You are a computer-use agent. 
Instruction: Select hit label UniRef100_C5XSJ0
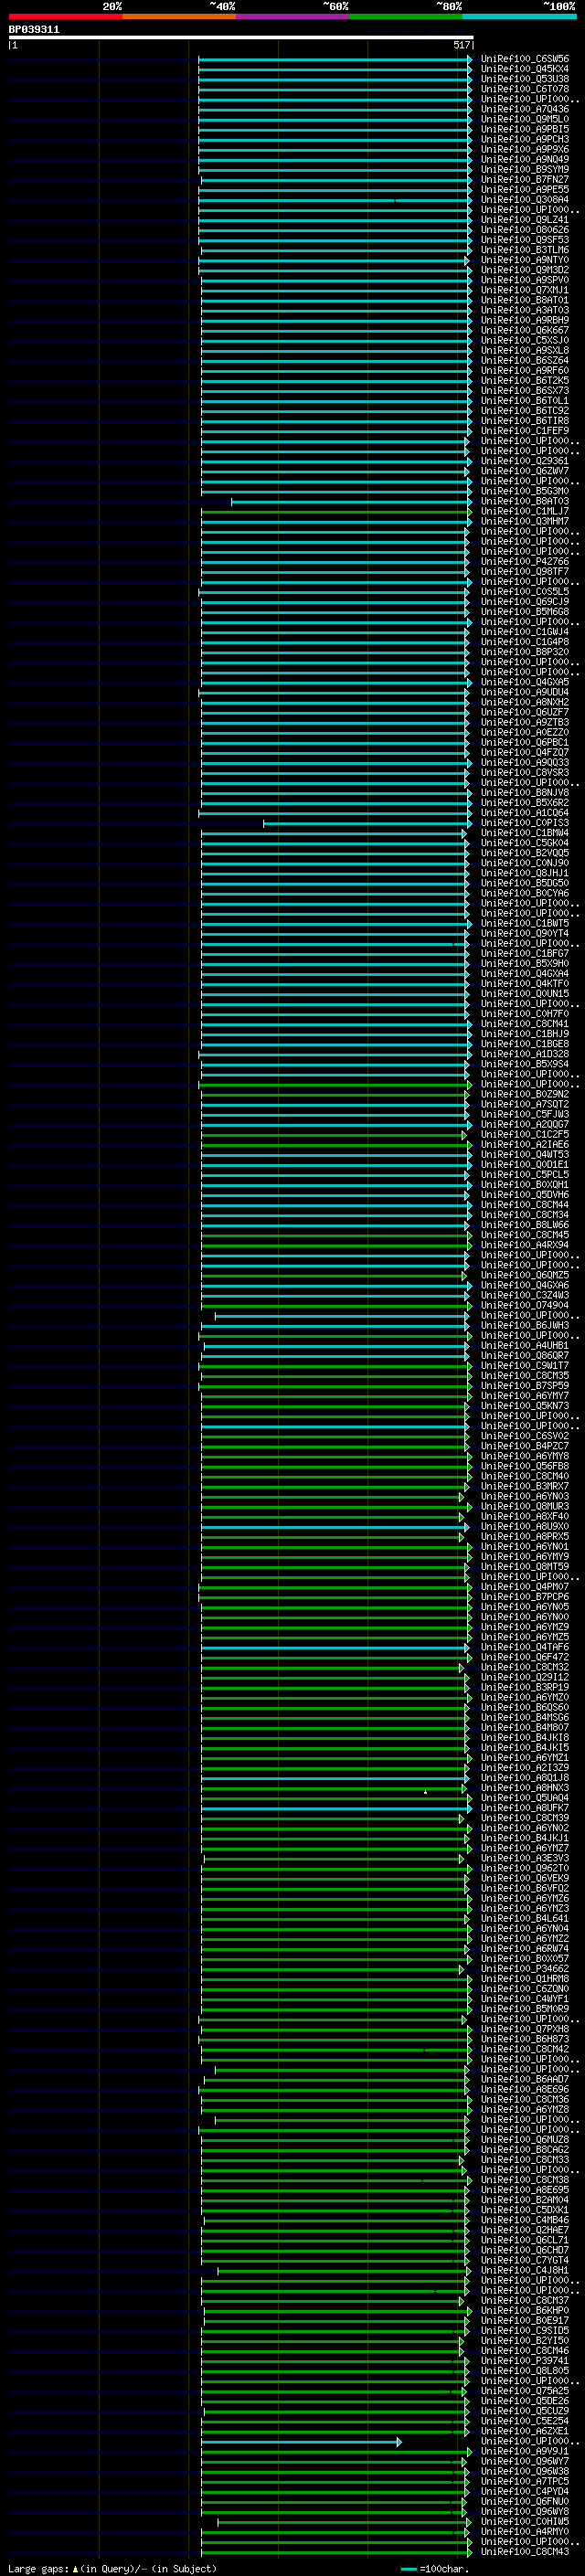525,340
